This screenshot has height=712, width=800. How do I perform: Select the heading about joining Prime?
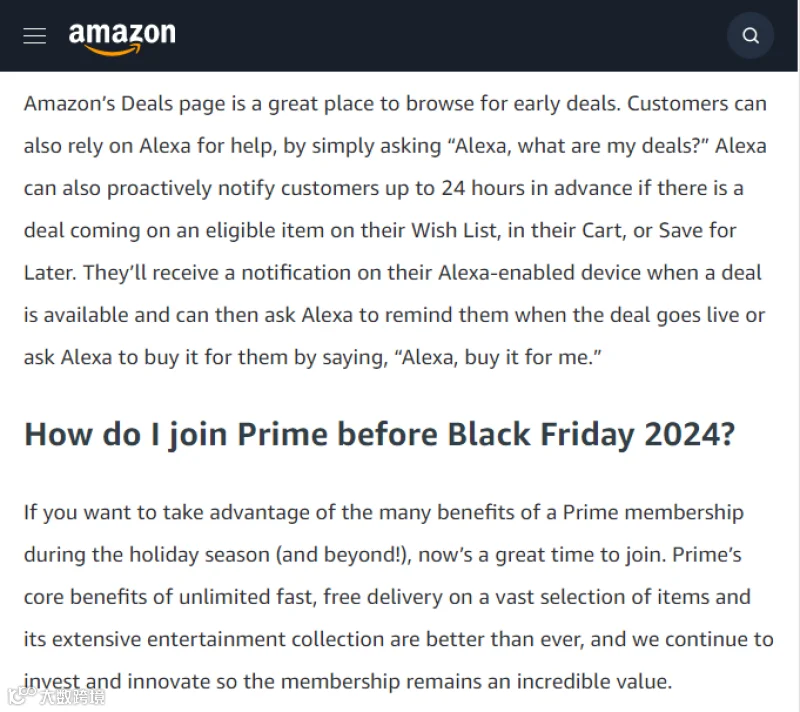(380, 435)
